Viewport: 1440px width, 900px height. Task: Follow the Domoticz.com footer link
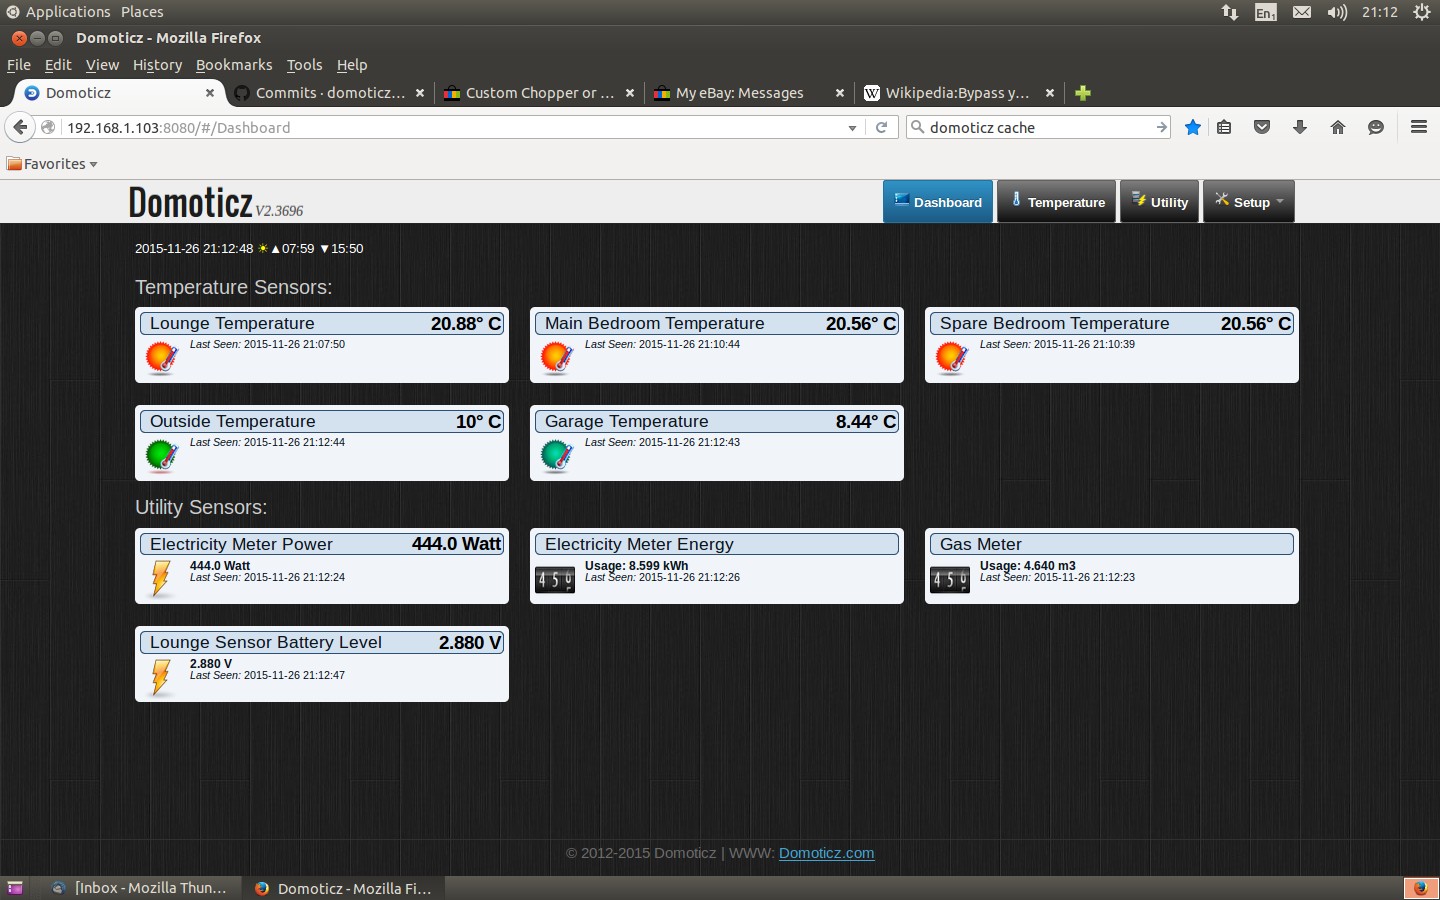[826, 853]
